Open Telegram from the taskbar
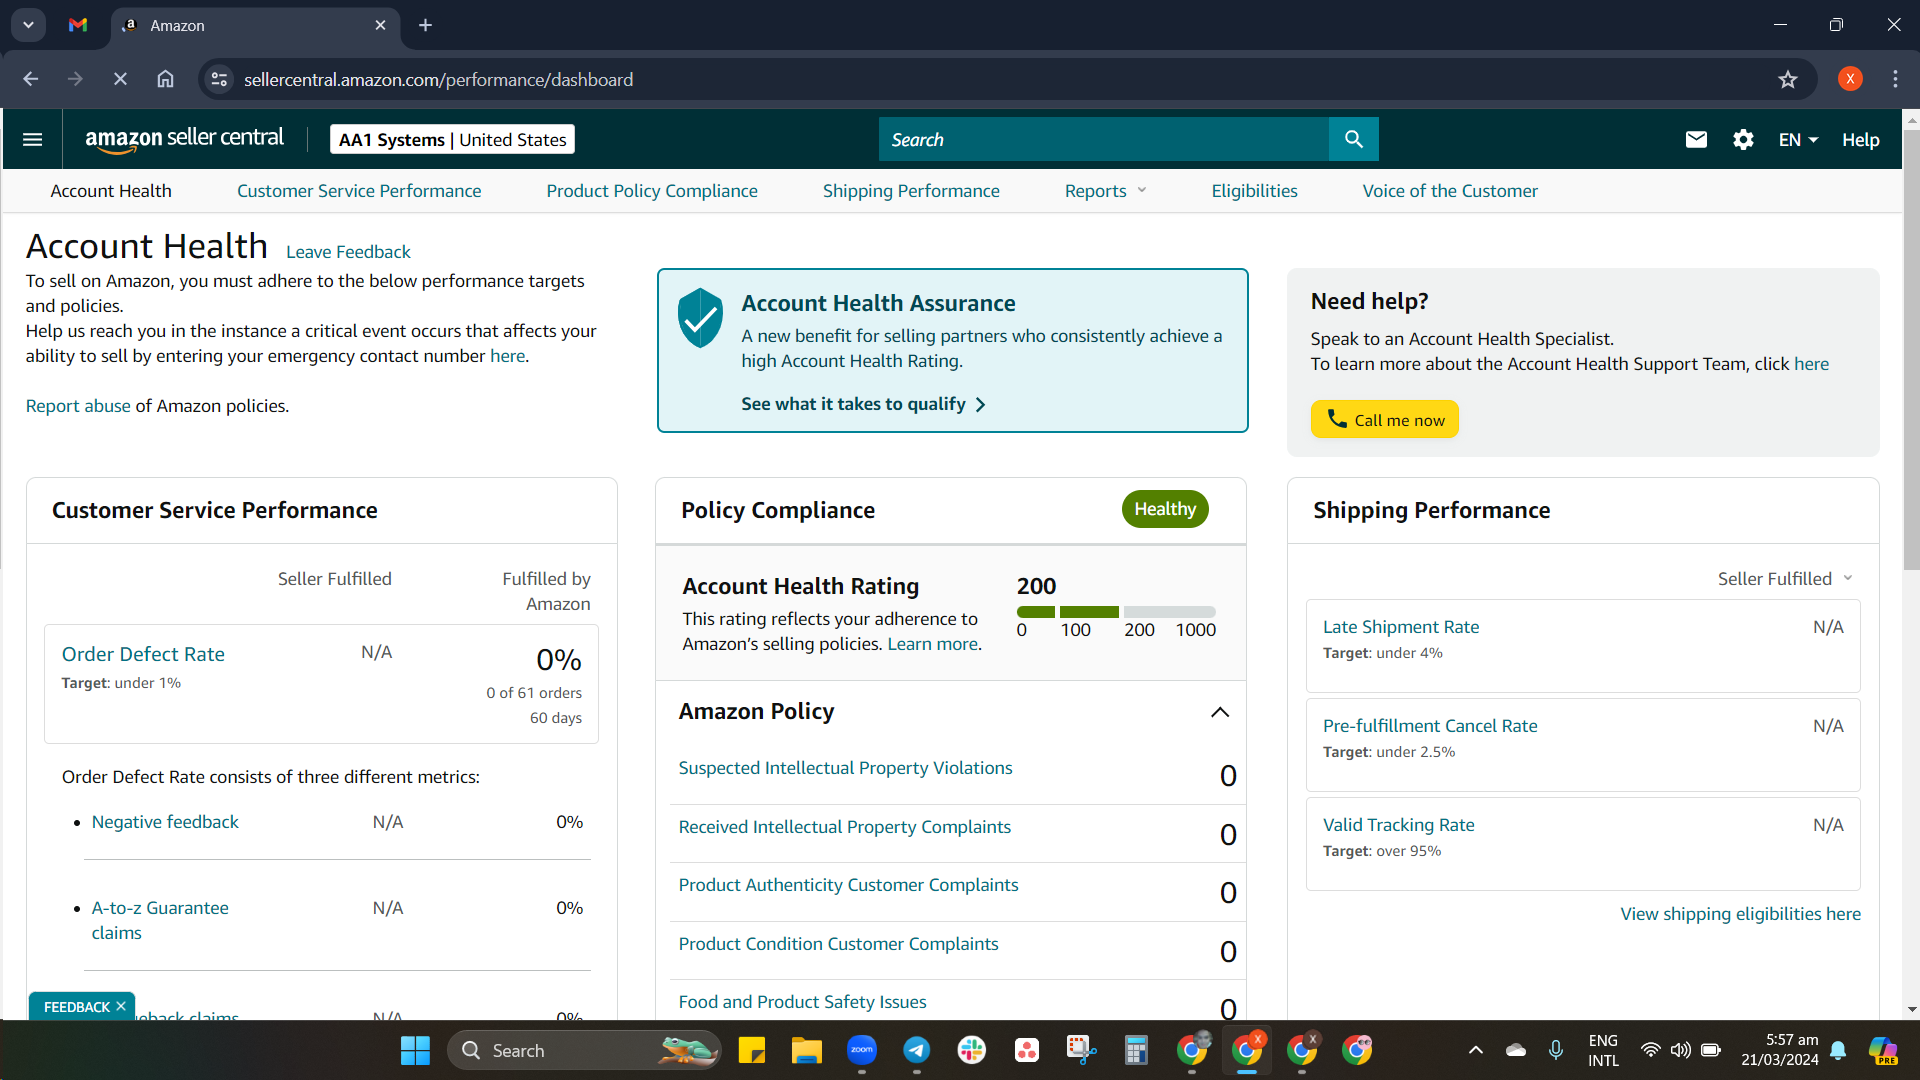 click(916, 1050)
